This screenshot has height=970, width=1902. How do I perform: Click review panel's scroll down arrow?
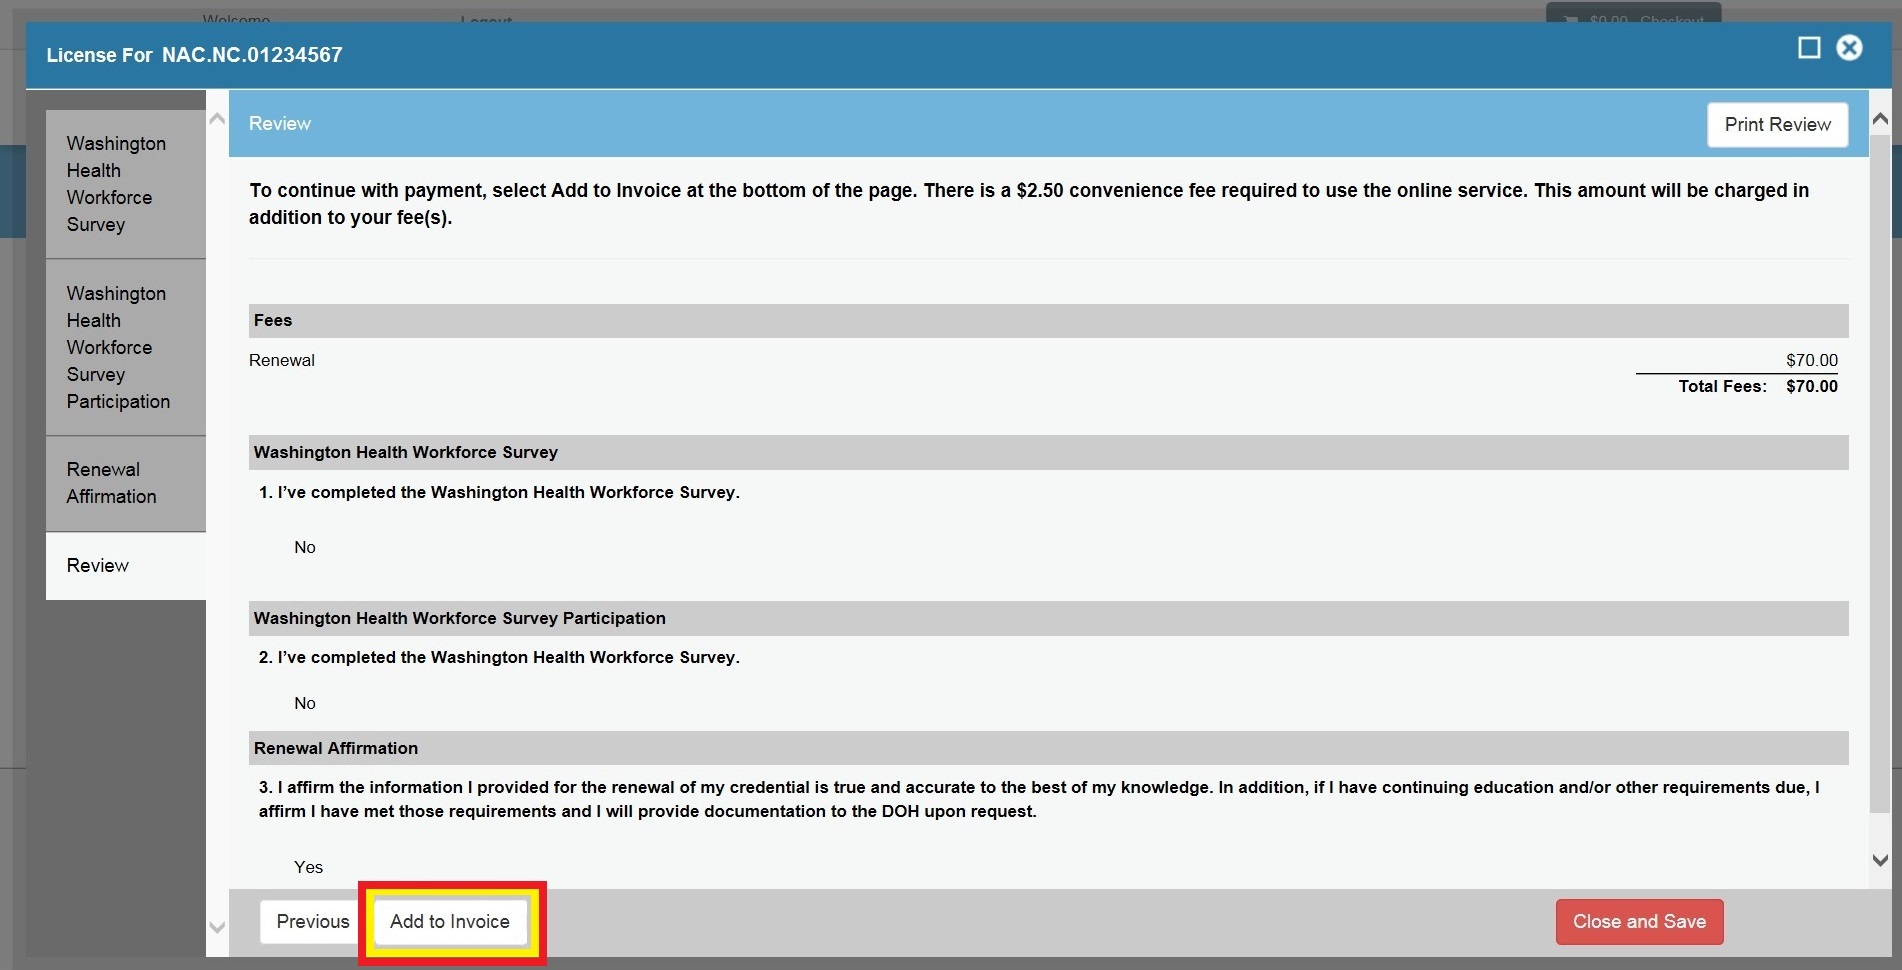(1879, 860)
